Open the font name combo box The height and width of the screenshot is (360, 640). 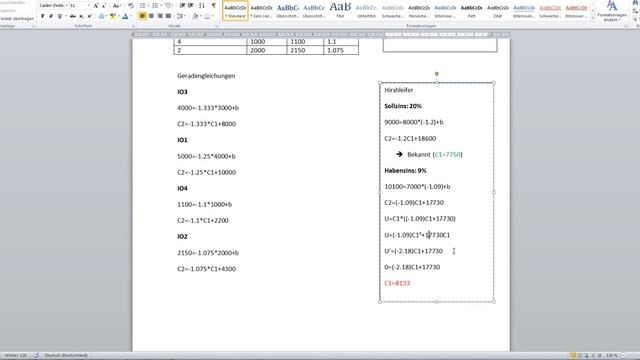tap(53, 5)
